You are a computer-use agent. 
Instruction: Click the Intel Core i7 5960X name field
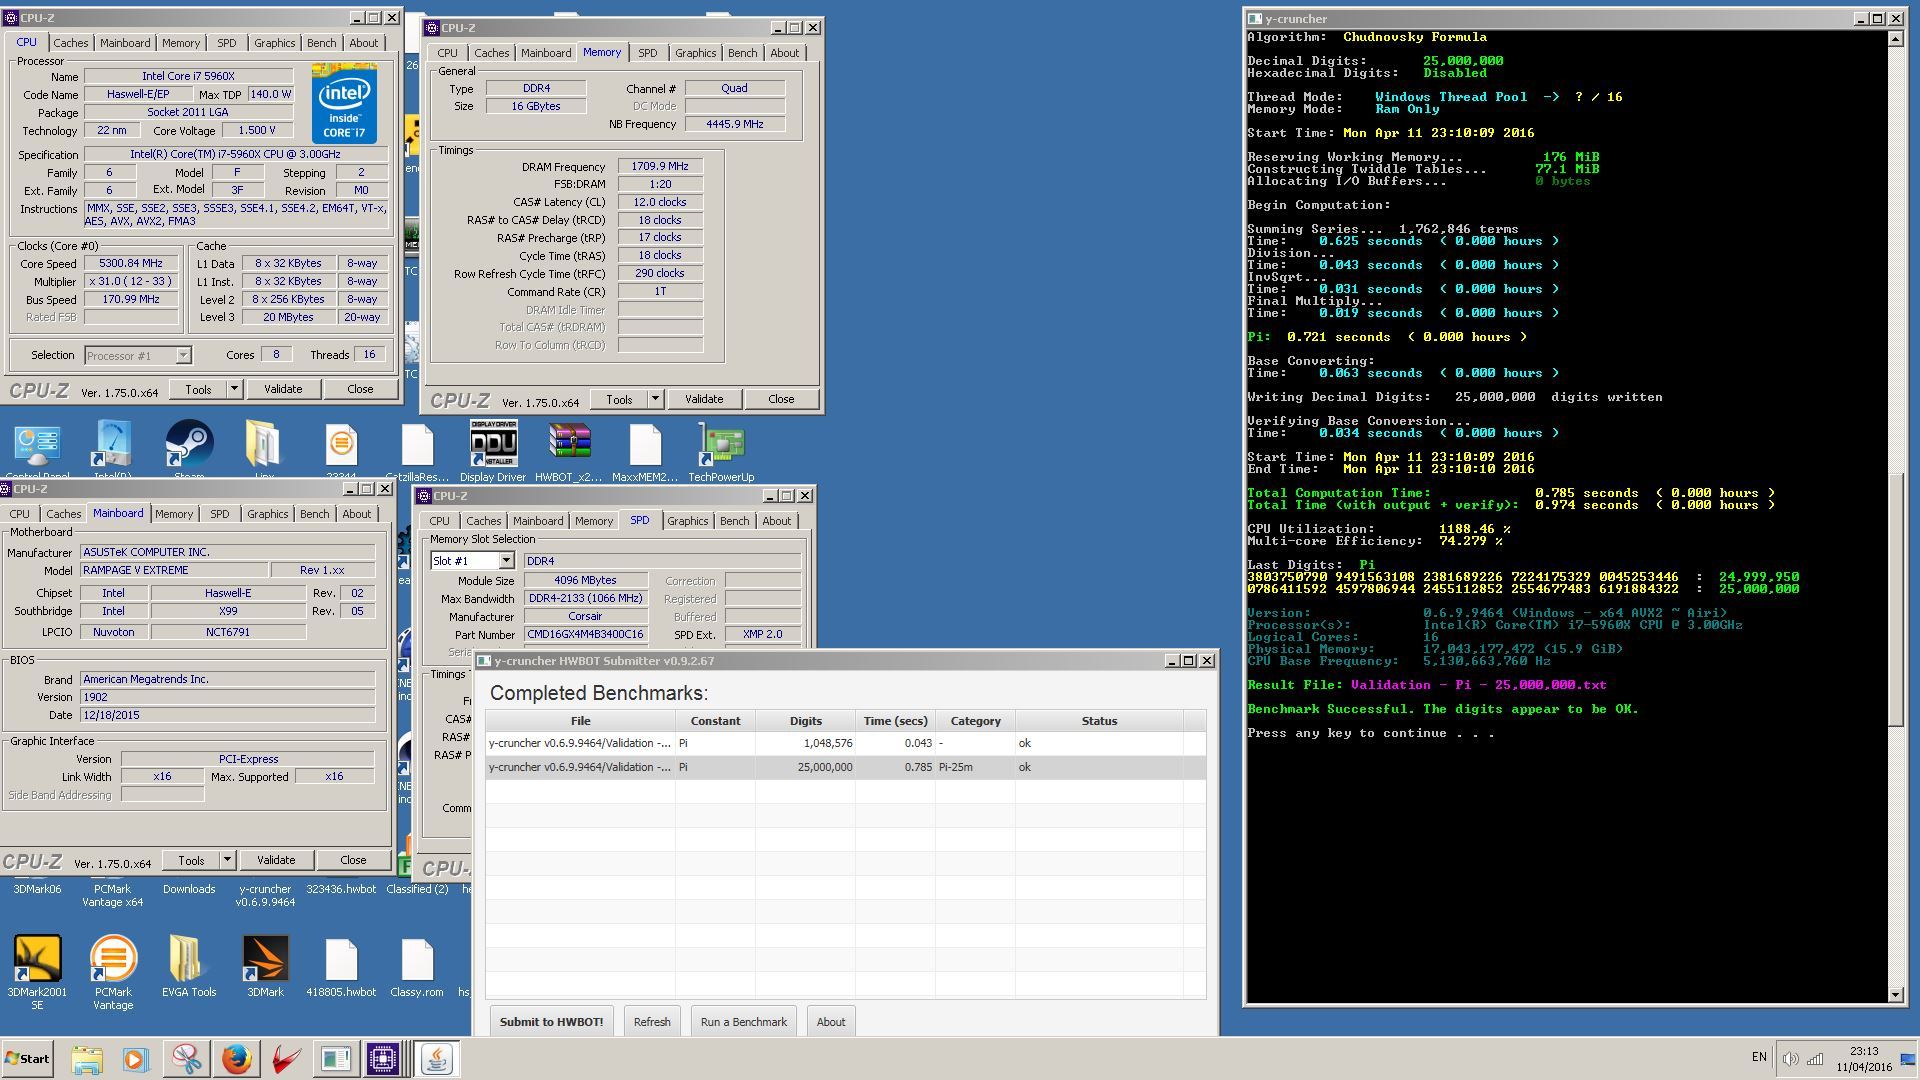pyautogui.click(x=188, y=77)
